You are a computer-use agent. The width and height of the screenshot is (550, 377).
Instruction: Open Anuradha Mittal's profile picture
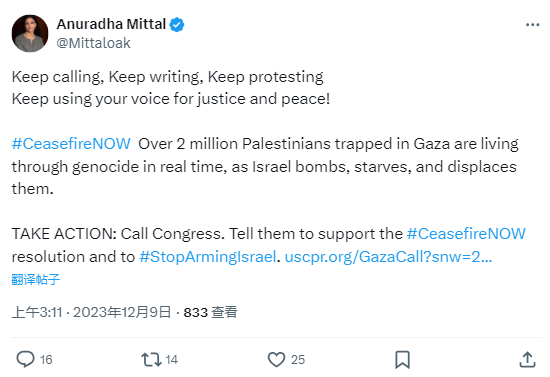point(30,33)
